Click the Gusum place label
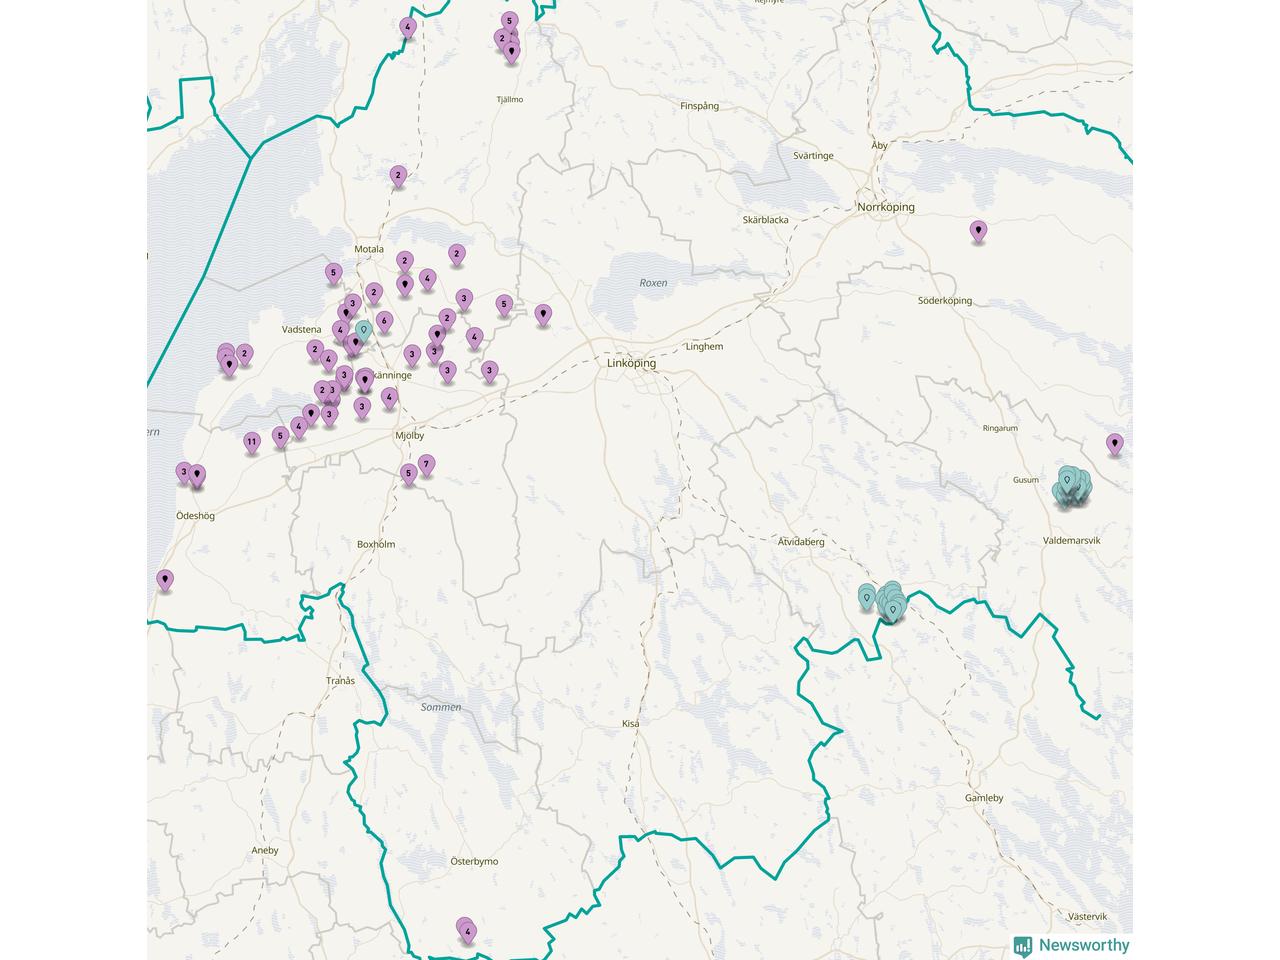1280x960 pixels. 1026,480
